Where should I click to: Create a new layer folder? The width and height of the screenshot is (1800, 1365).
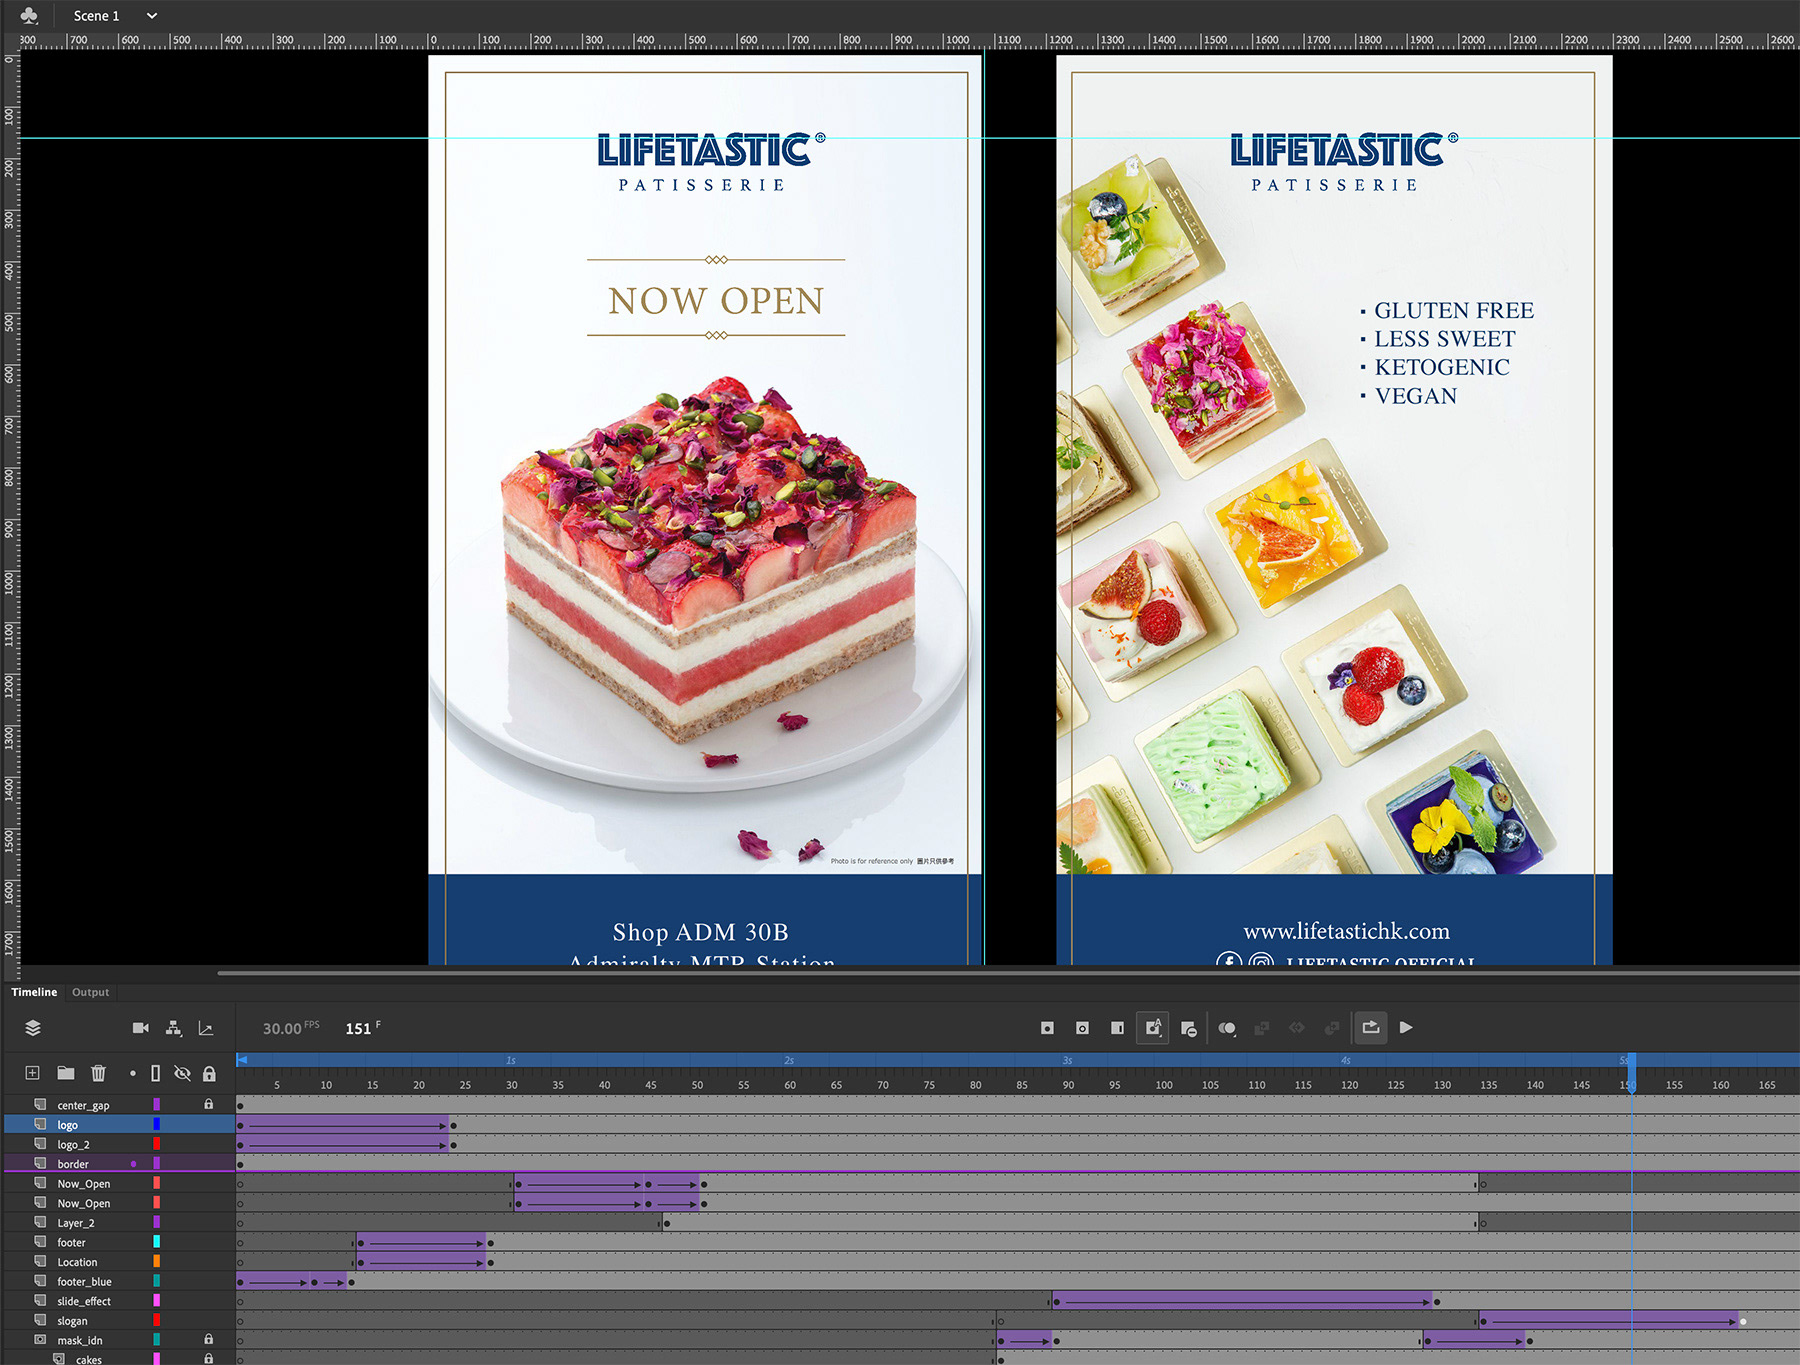[x=66, y=1073]
